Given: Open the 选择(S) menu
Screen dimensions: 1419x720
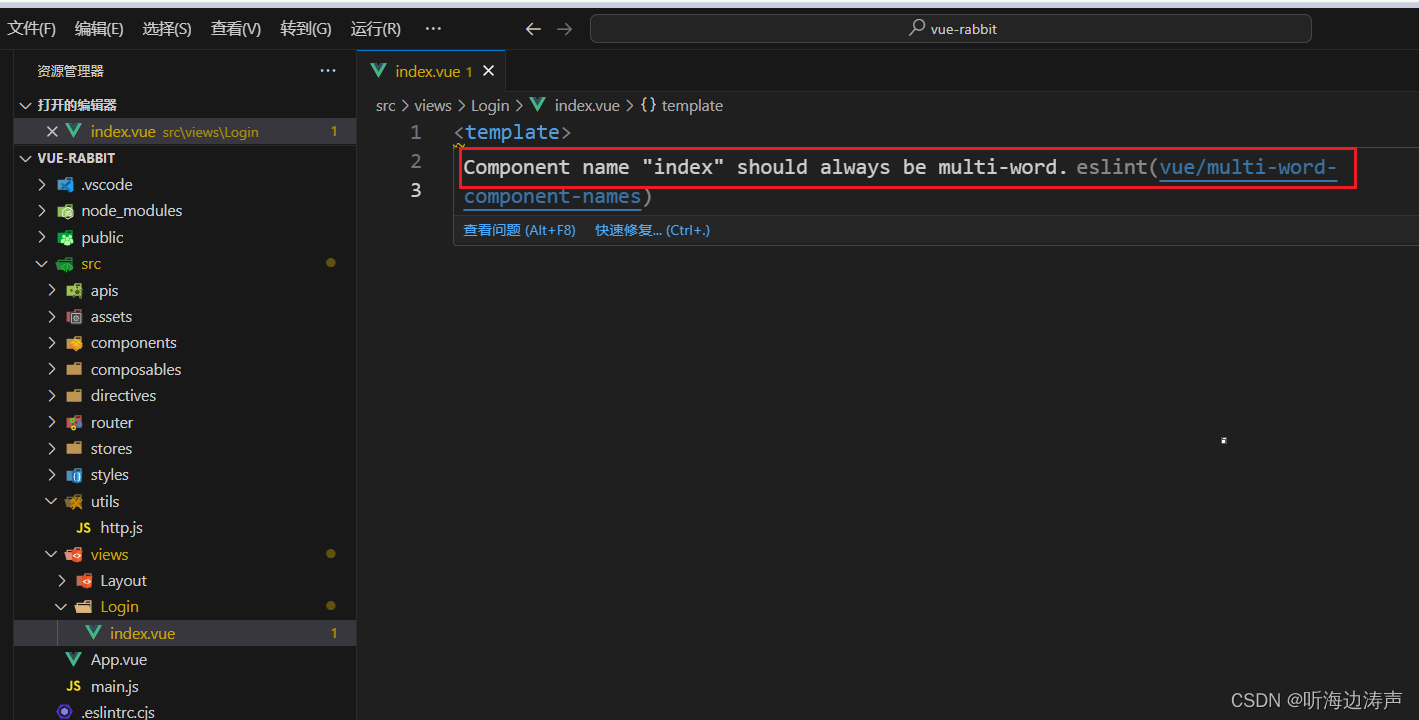Looking at the screenshot, I should (167, 29).
